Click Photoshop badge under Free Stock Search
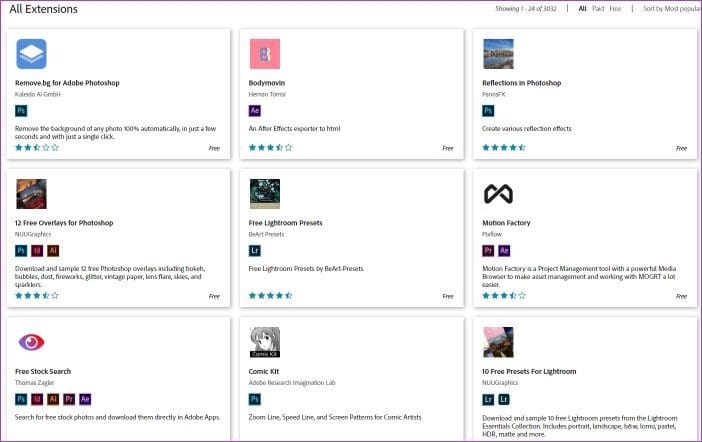Image resolution: width=702 pixels, height=442 pixels. pos(21,399)
